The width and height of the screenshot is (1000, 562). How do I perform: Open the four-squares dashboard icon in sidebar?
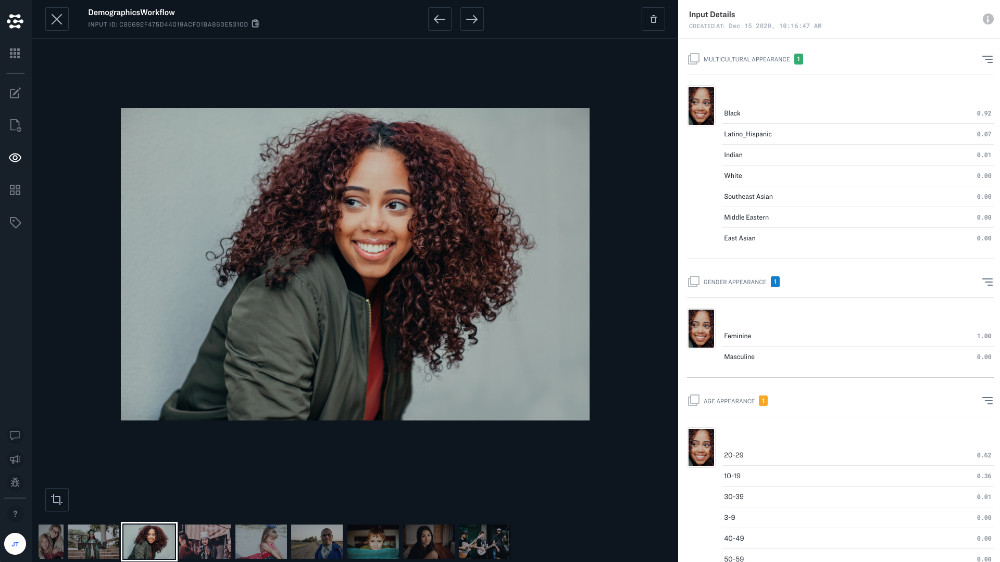tap(15, 190)
